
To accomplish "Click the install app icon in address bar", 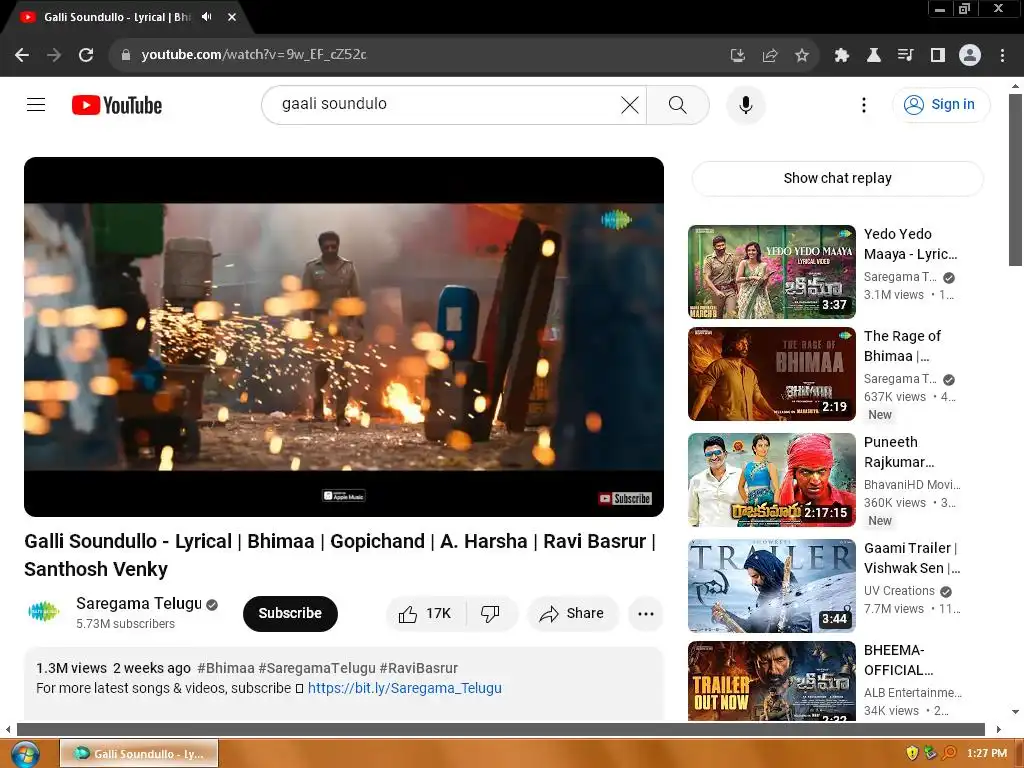I will pos(737,56).
